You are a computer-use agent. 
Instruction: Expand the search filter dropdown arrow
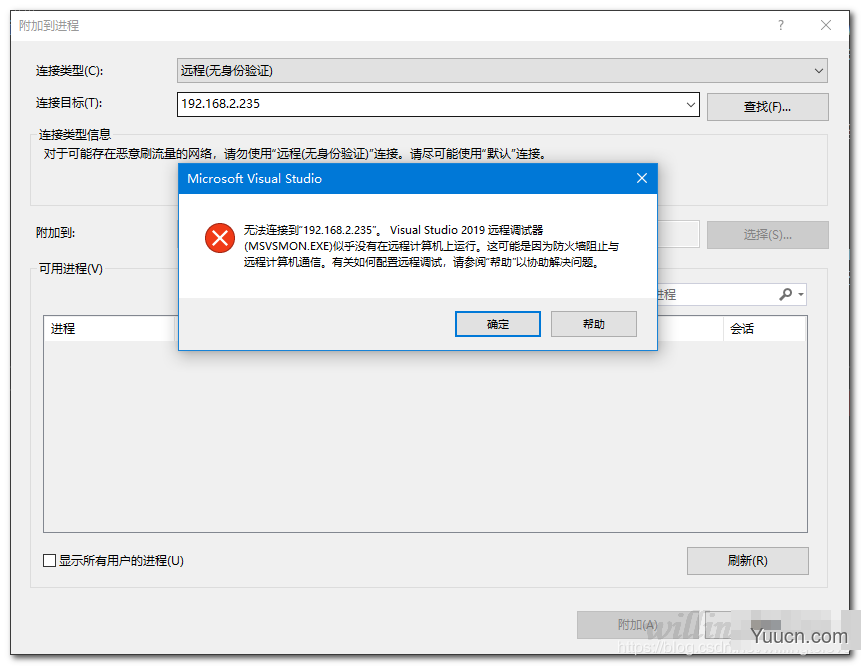tap(801, 295)
